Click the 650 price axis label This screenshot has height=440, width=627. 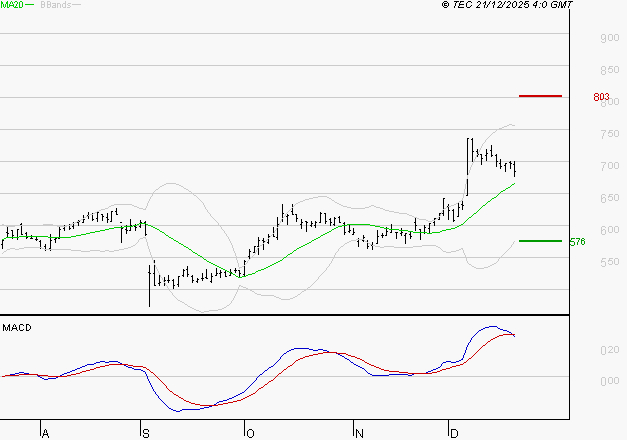pyautogui.click(x=610, y=198)
